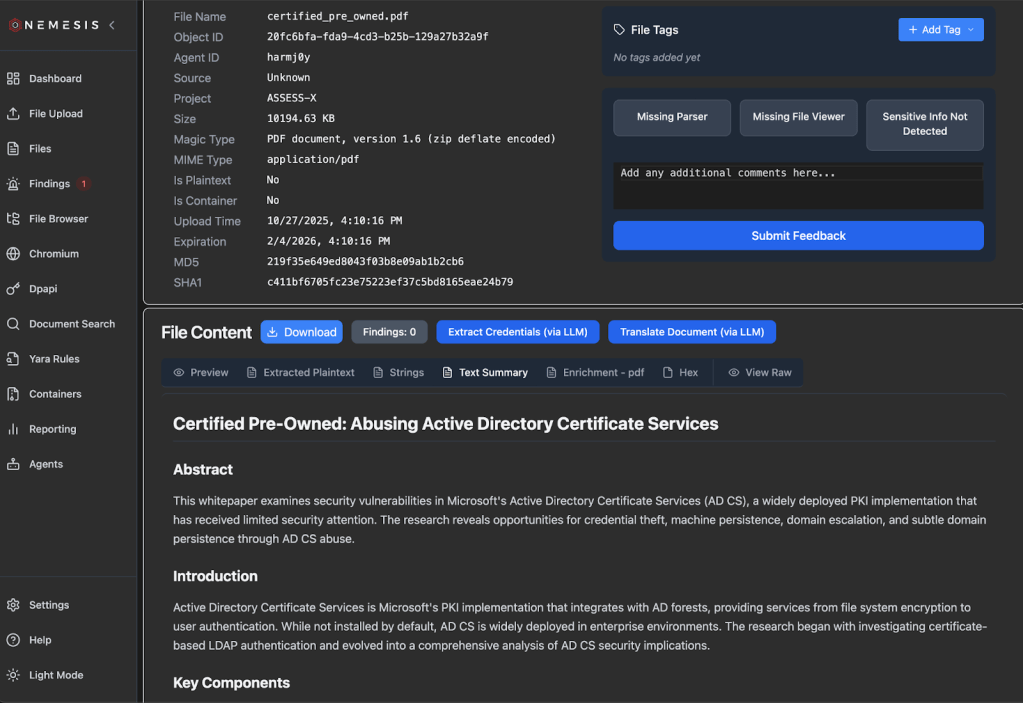Toggle Sensitive Info Not Detected option

coord(924,124)
